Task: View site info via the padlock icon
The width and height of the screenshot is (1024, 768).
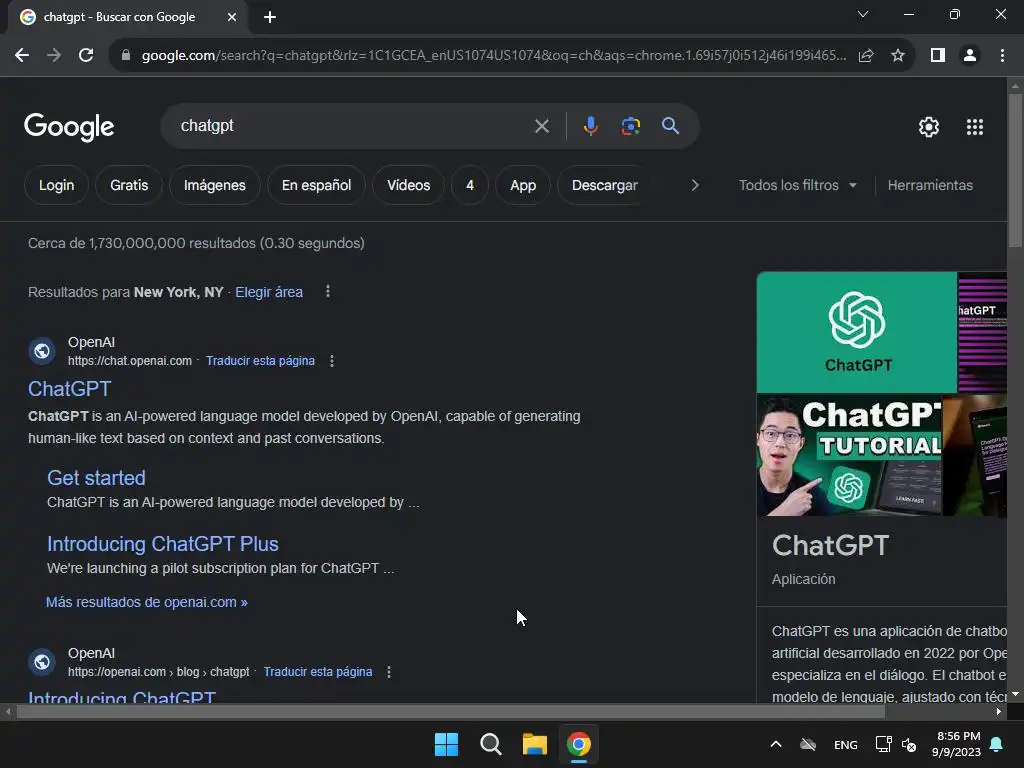Action: pos(126,56)
